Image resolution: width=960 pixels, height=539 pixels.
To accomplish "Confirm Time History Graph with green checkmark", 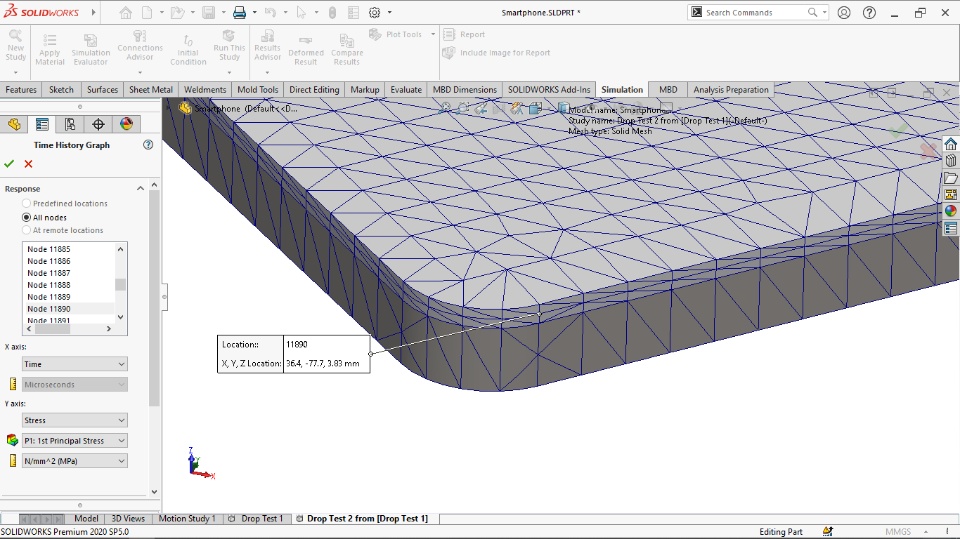I will click(9, 164).
